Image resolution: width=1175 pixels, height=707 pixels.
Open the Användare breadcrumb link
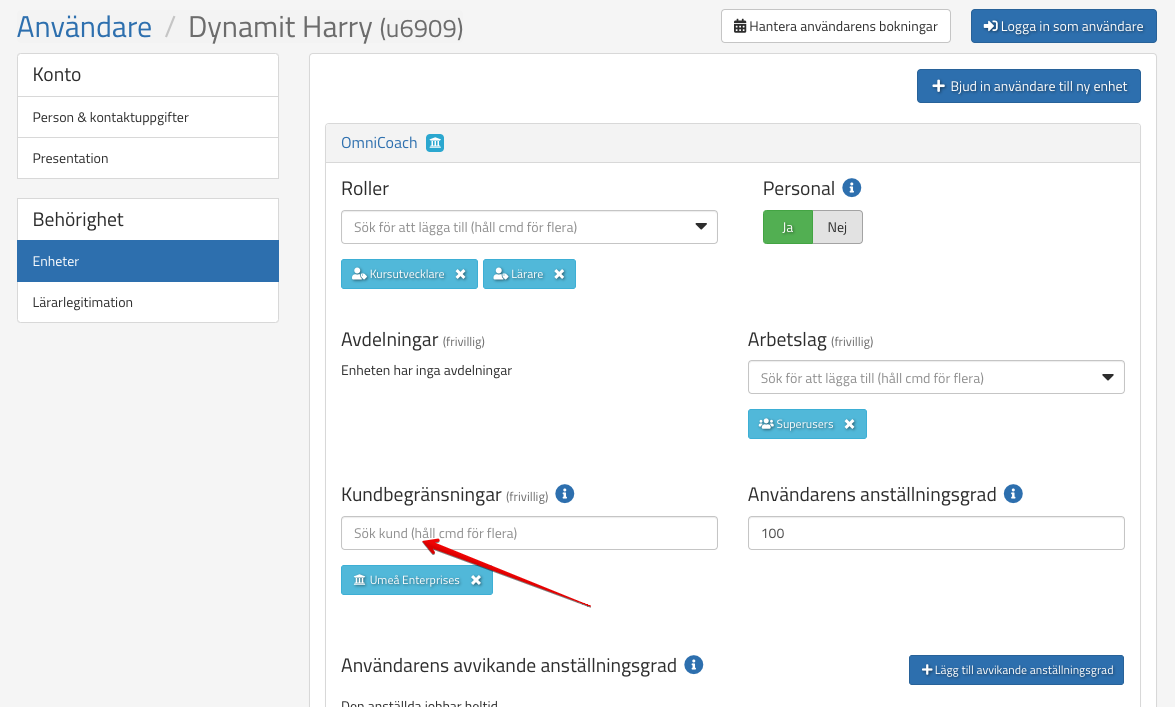[x=85, y=27]
